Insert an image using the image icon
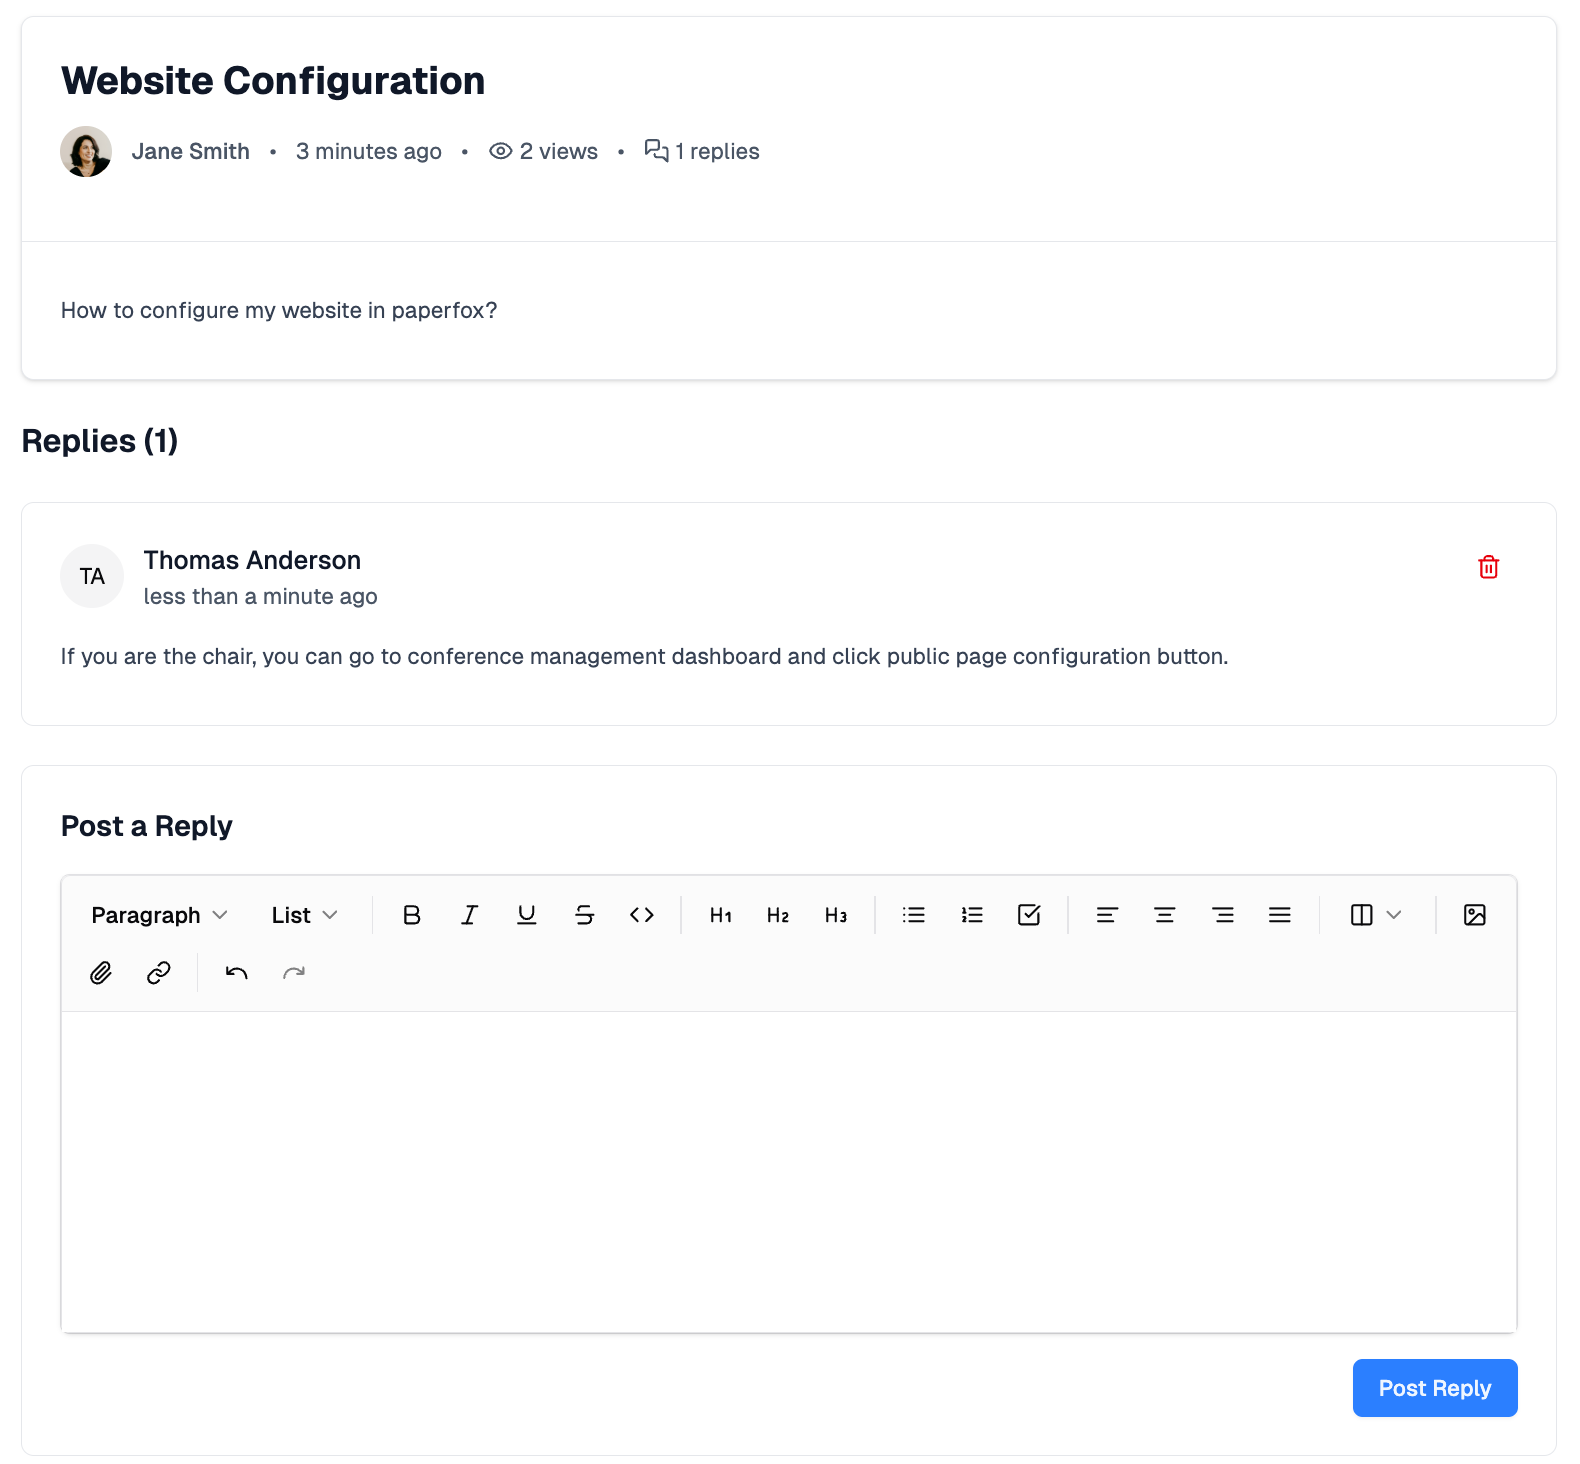 1474,915
